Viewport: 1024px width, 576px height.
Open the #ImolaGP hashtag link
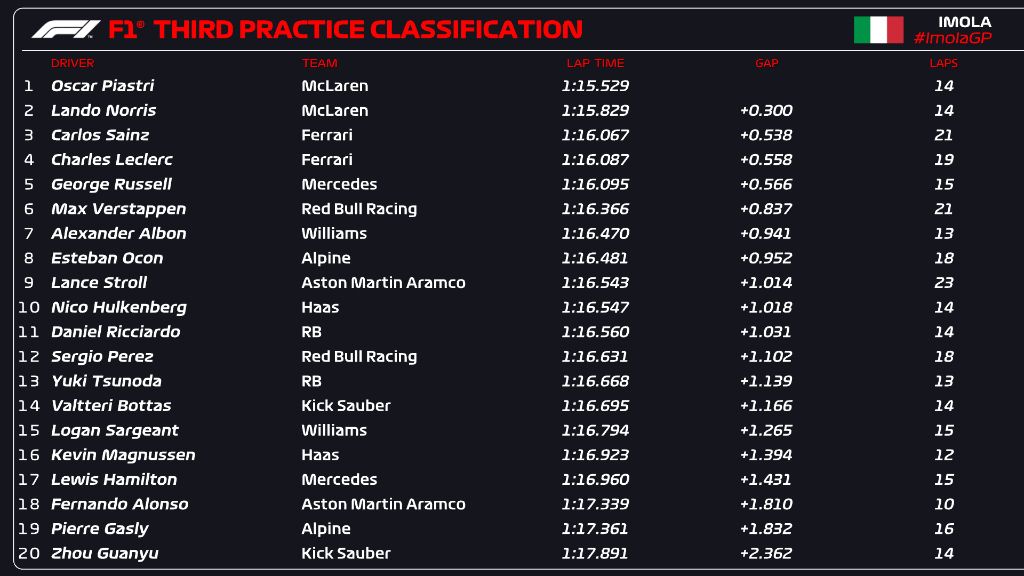point(952,39)
